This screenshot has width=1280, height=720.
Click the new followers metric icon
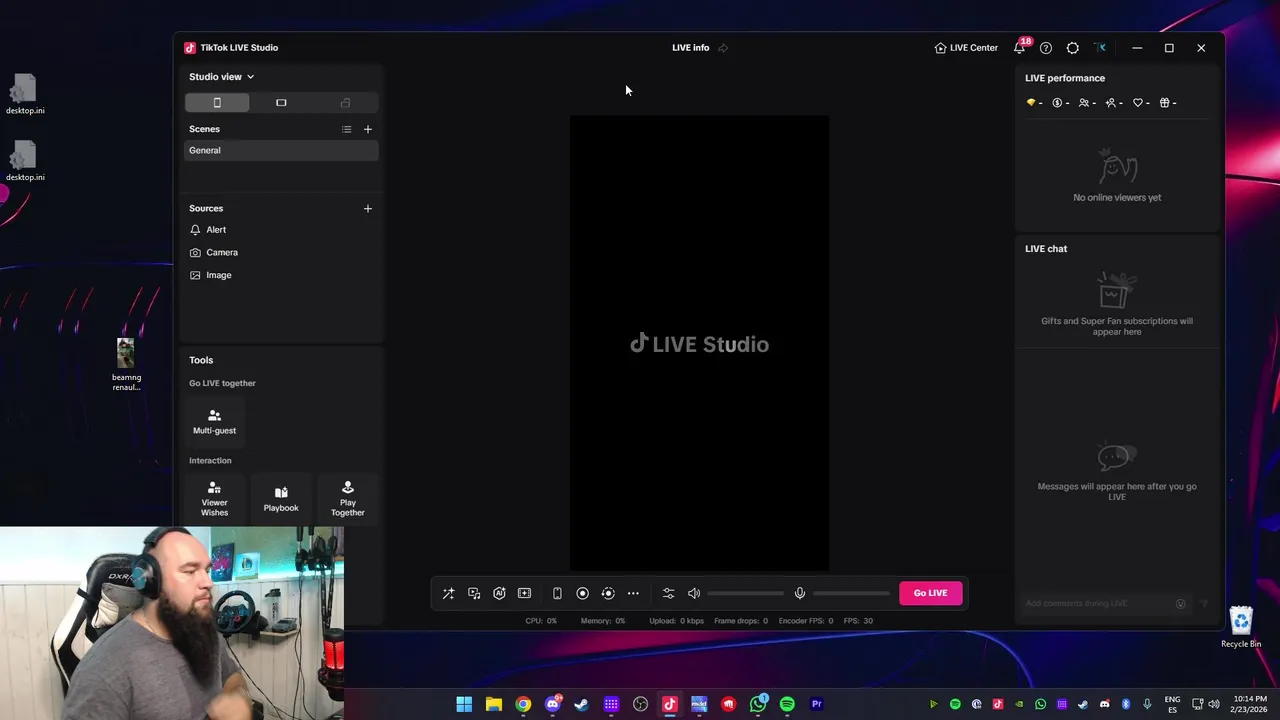pyautogui.click(x=1114, y=103)
